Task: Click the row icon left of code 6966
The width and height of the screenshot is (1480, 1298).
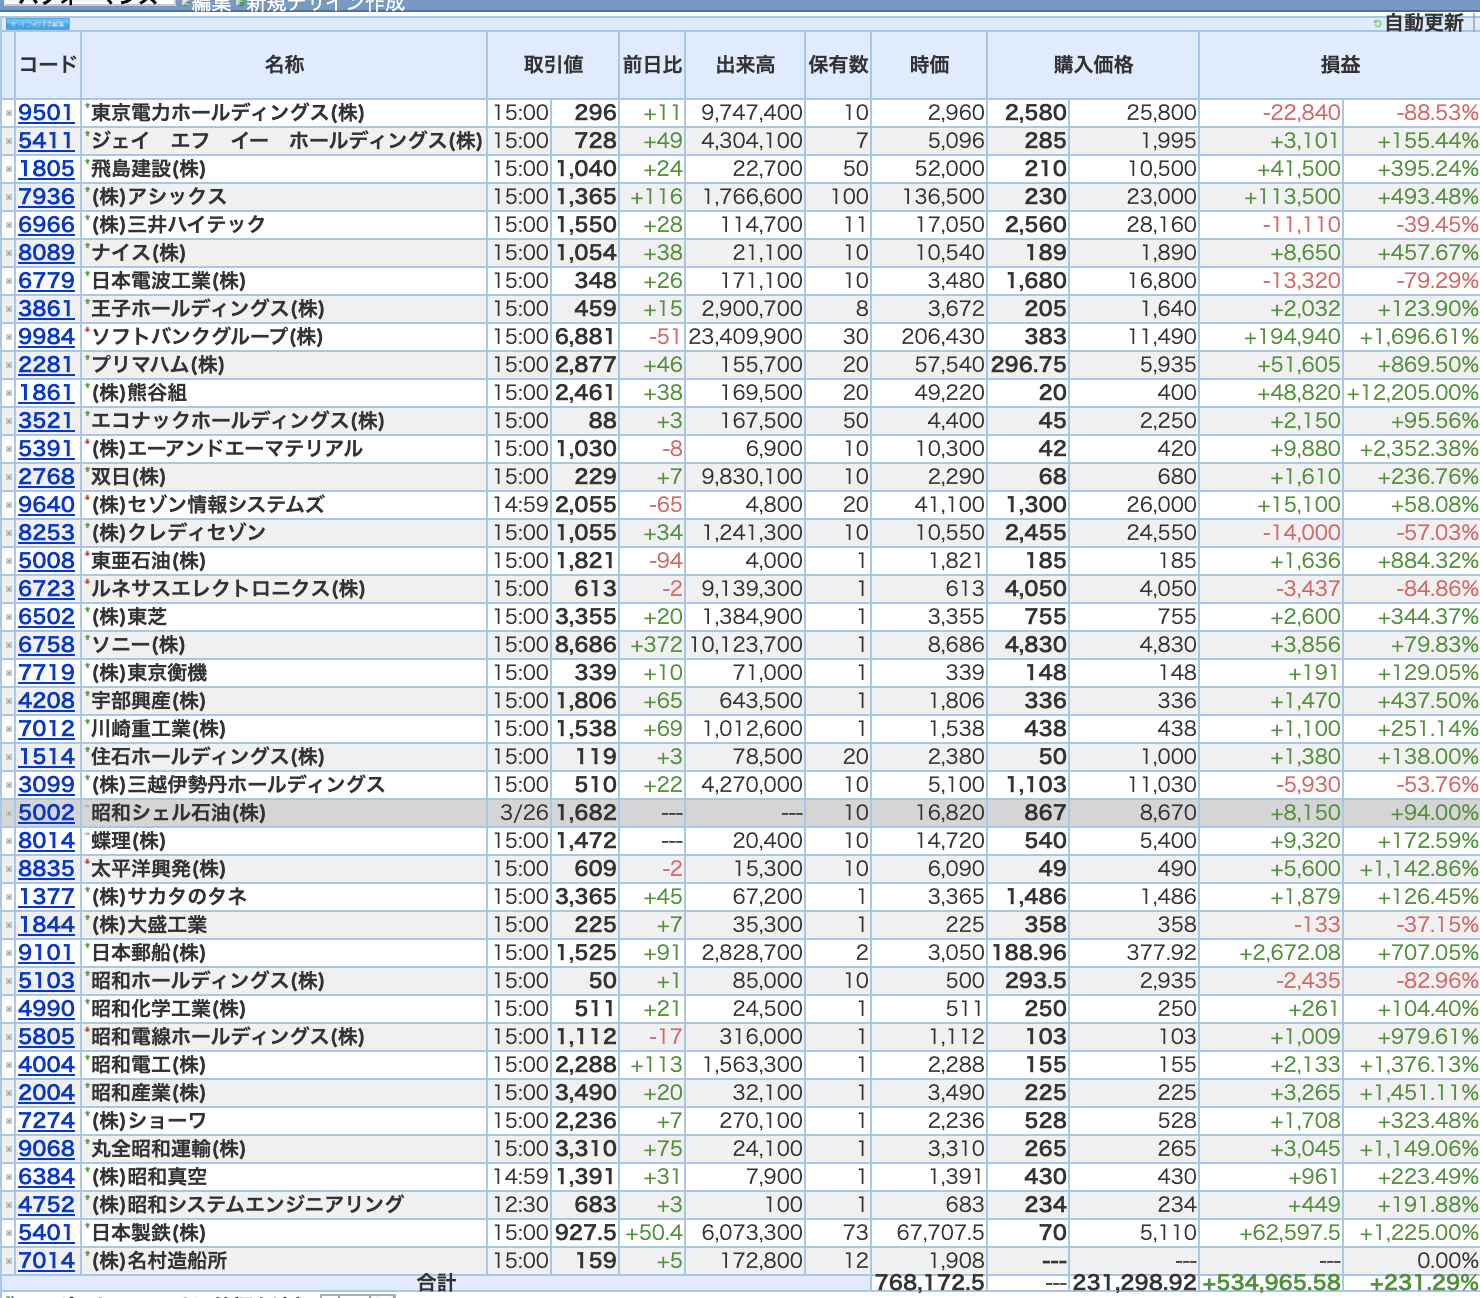Action: click(9, 225)
